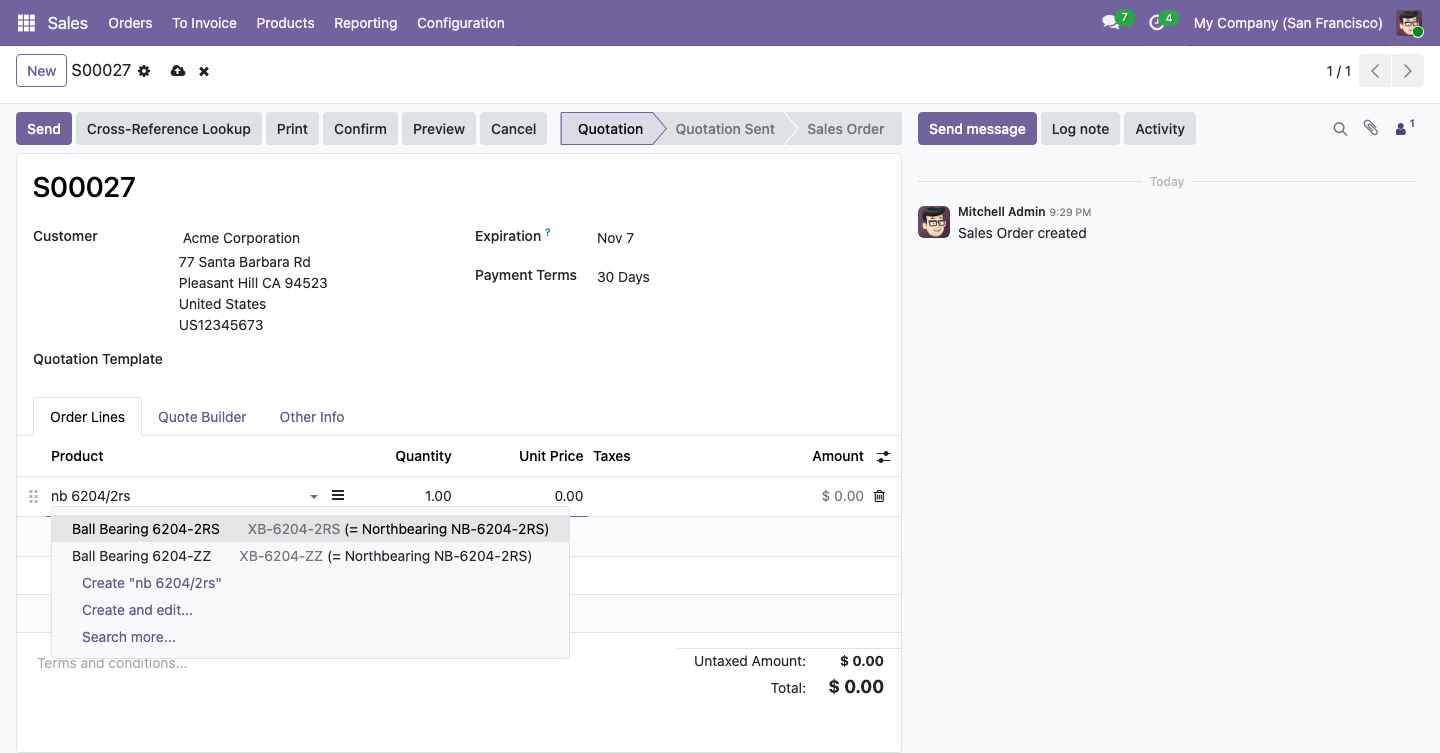The image size is (1440, 753).
Task: Click Terms and conditions text area
Action: pyautogui.click(x=350, y=663)
